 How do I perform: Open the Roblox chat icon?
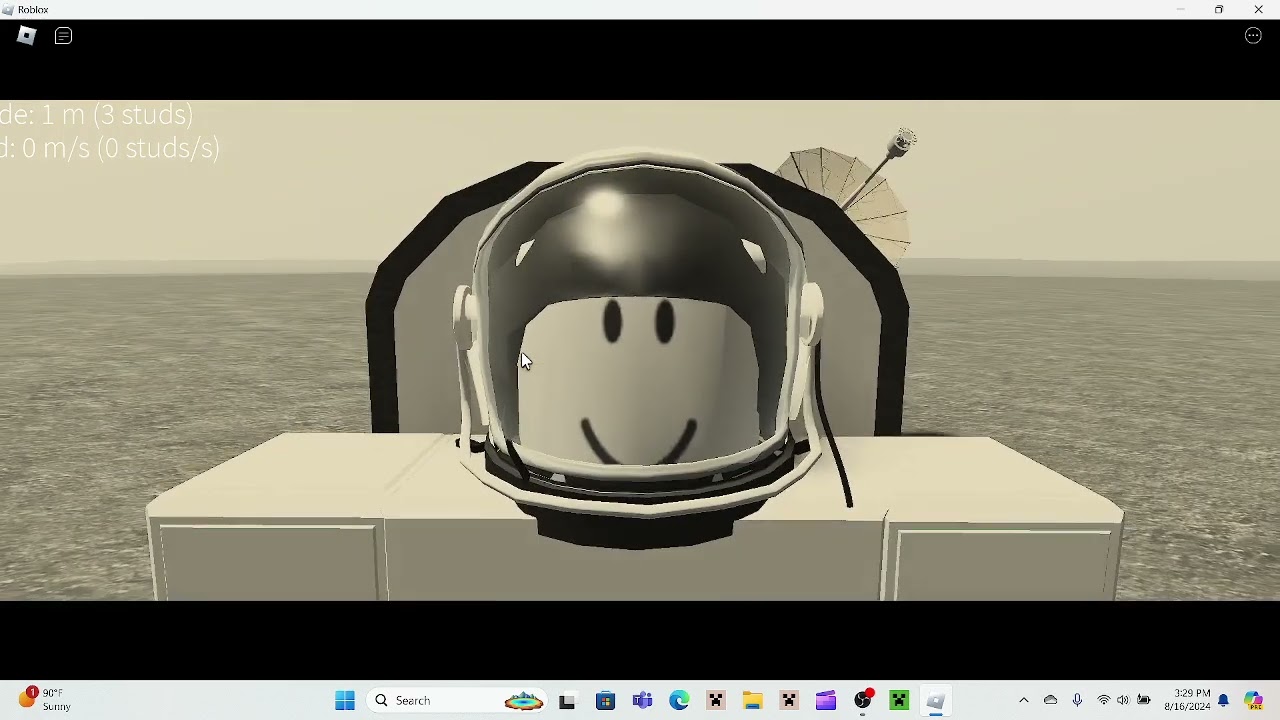tap(63, 36)
